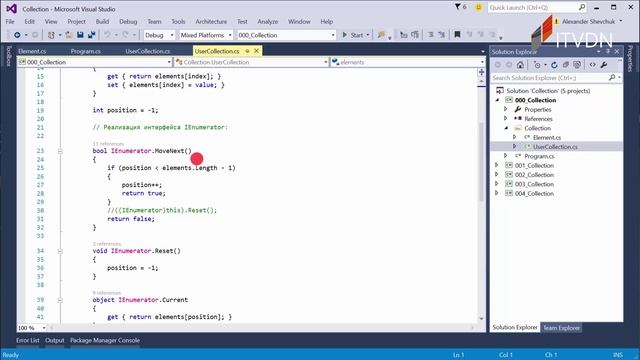The width and height of the screenshot is (640, 360).
Task: Click Solution Explorer pending changes filter icon
Action: click(x=537, y=65)
